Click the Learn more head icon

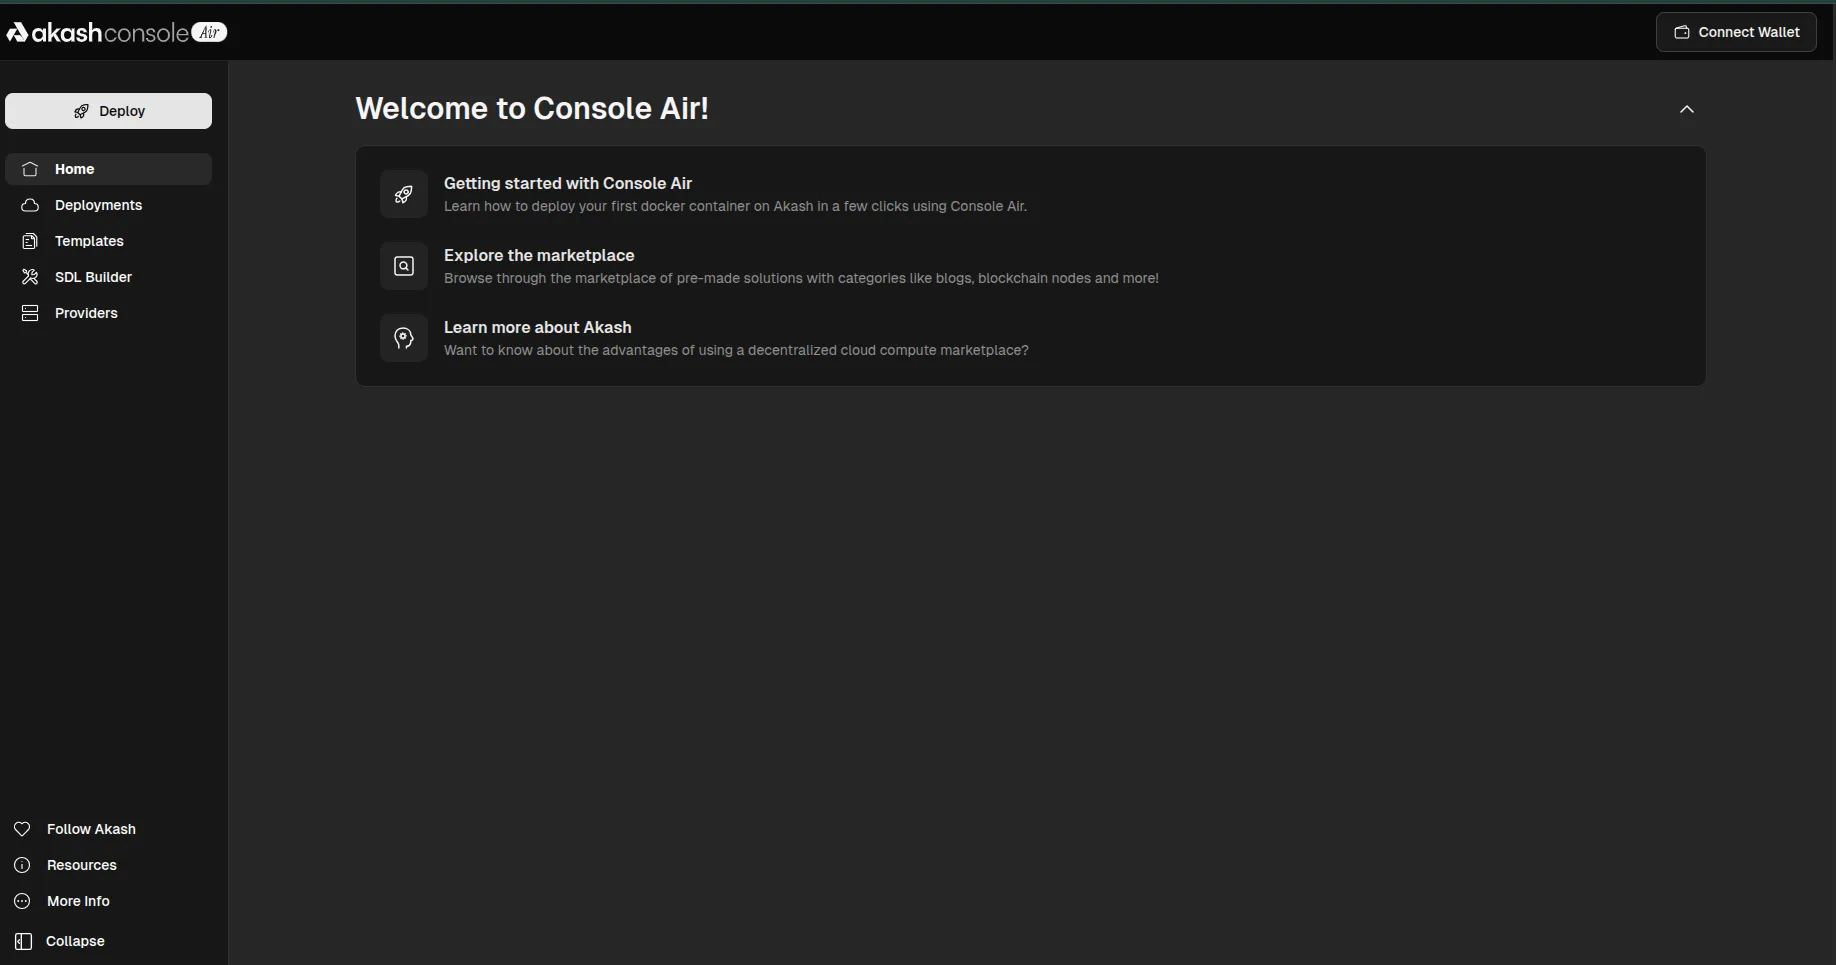[404, 338]
